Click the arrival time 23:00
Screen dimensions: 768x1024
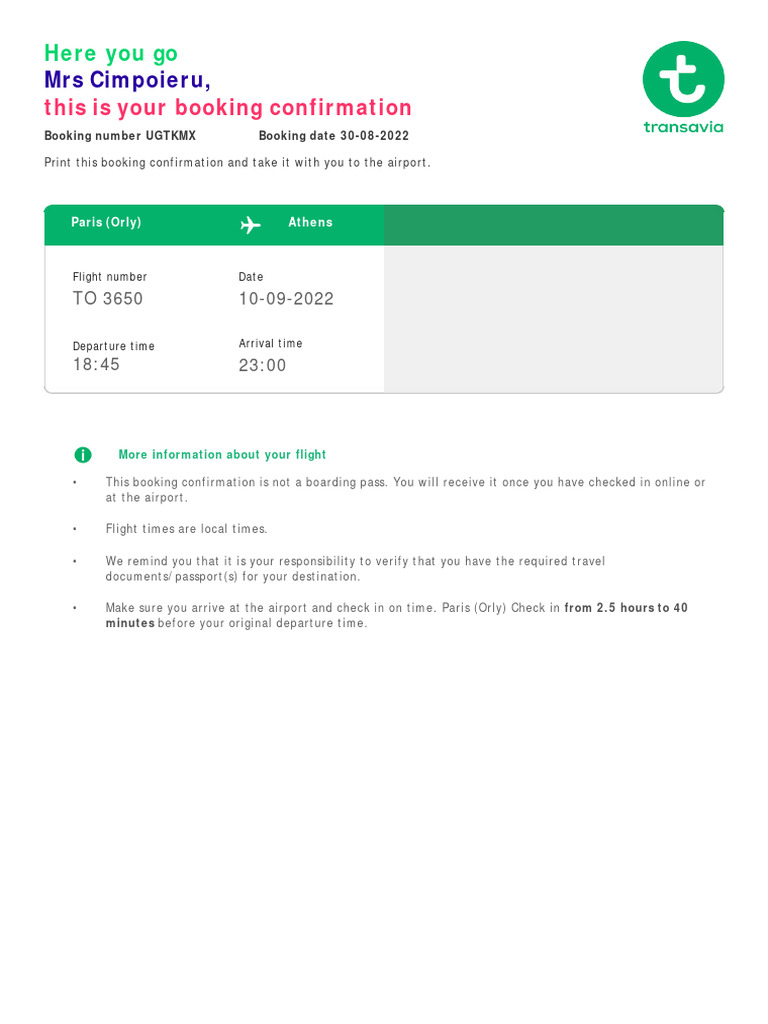coord(262,366)
